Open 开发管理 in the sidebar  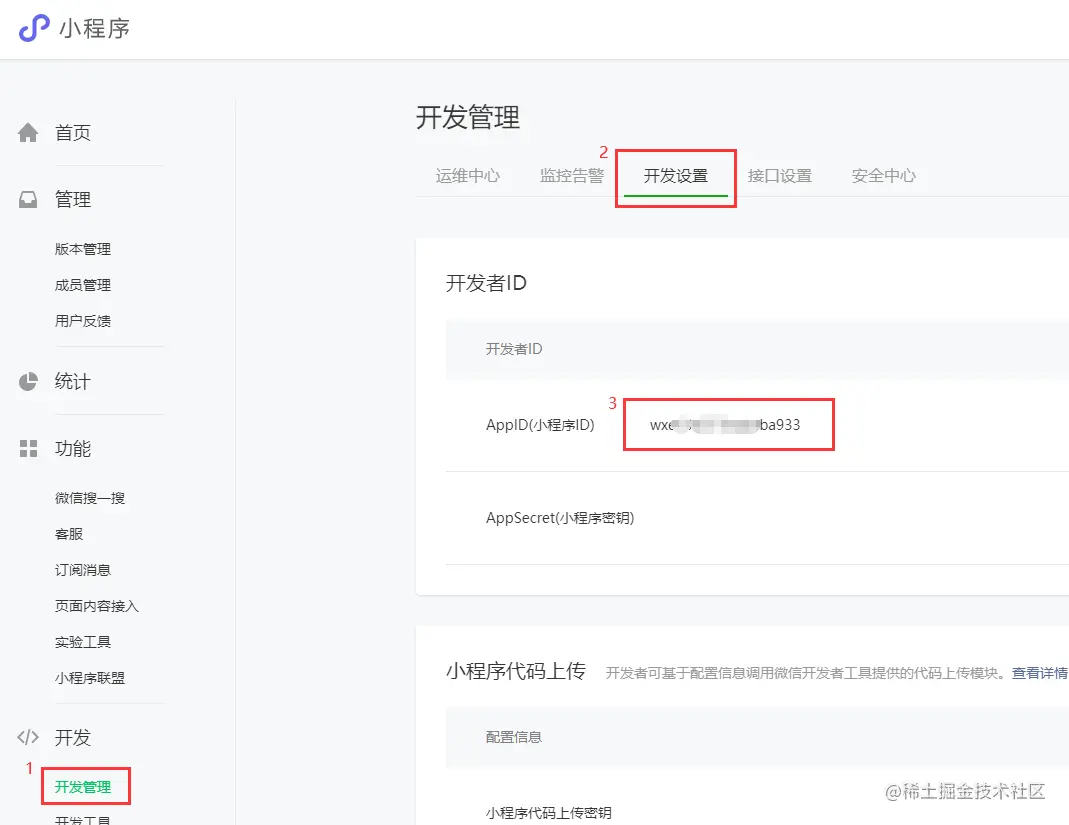[x=83, y=787]
